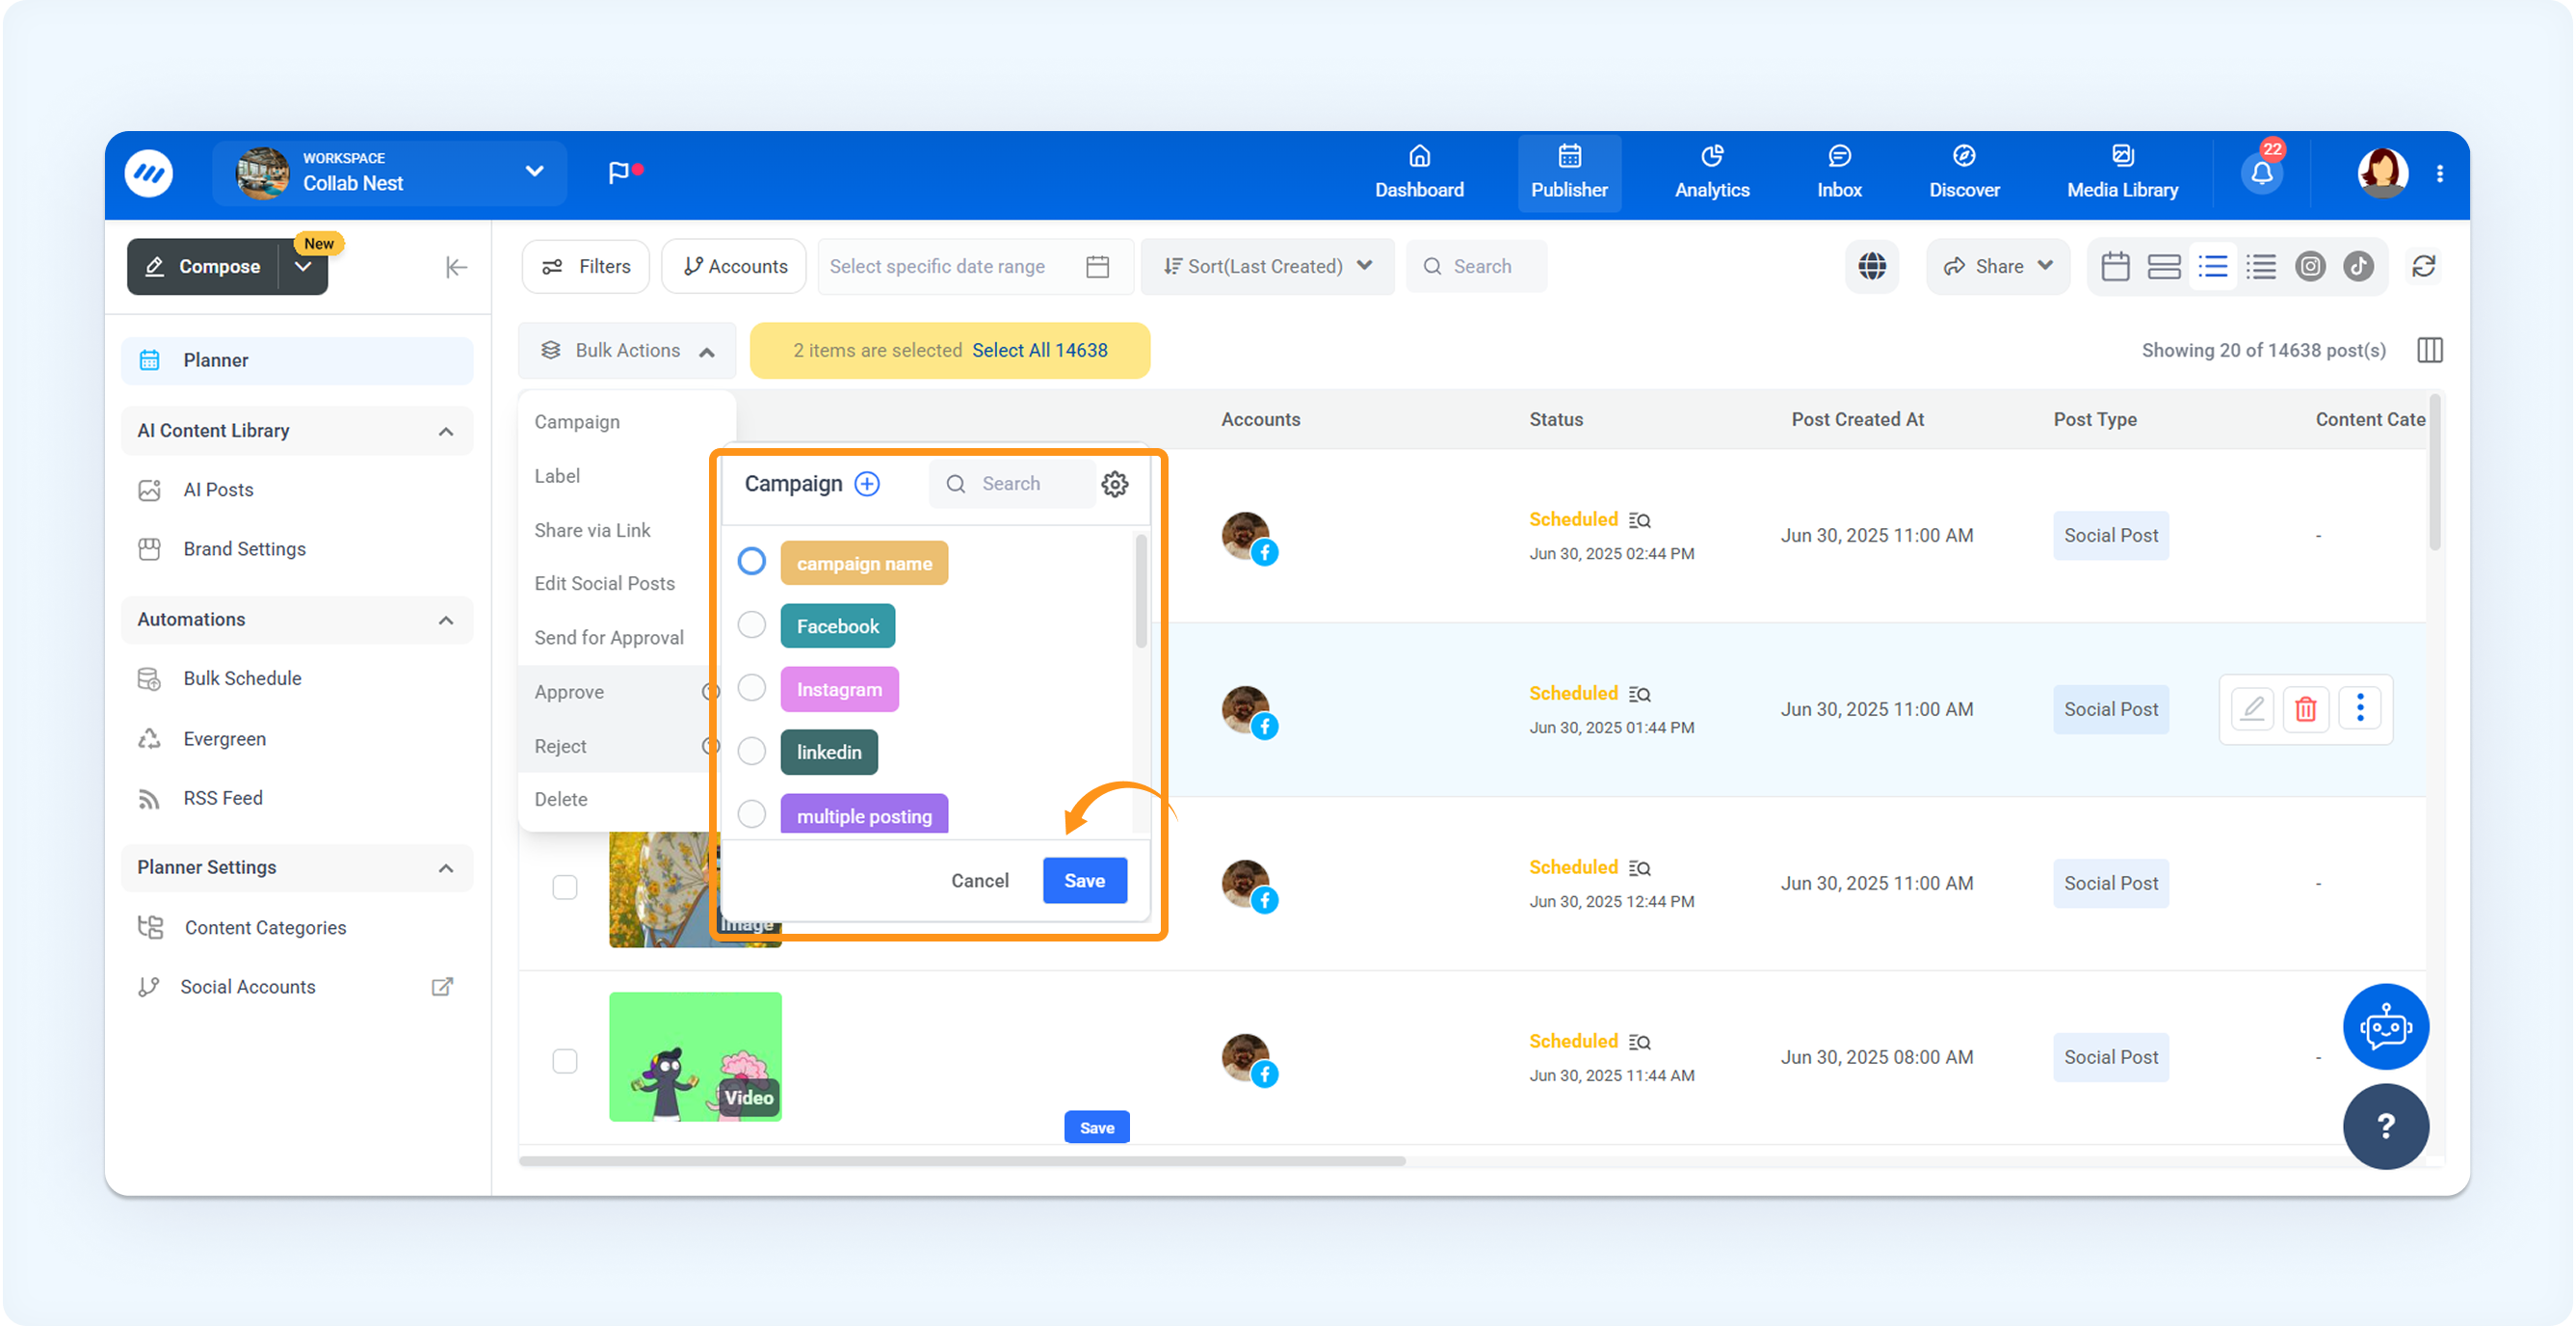Open the help question mark button
The height and width of the screenshot is (1326, 2576).
pos(2386,1127)
